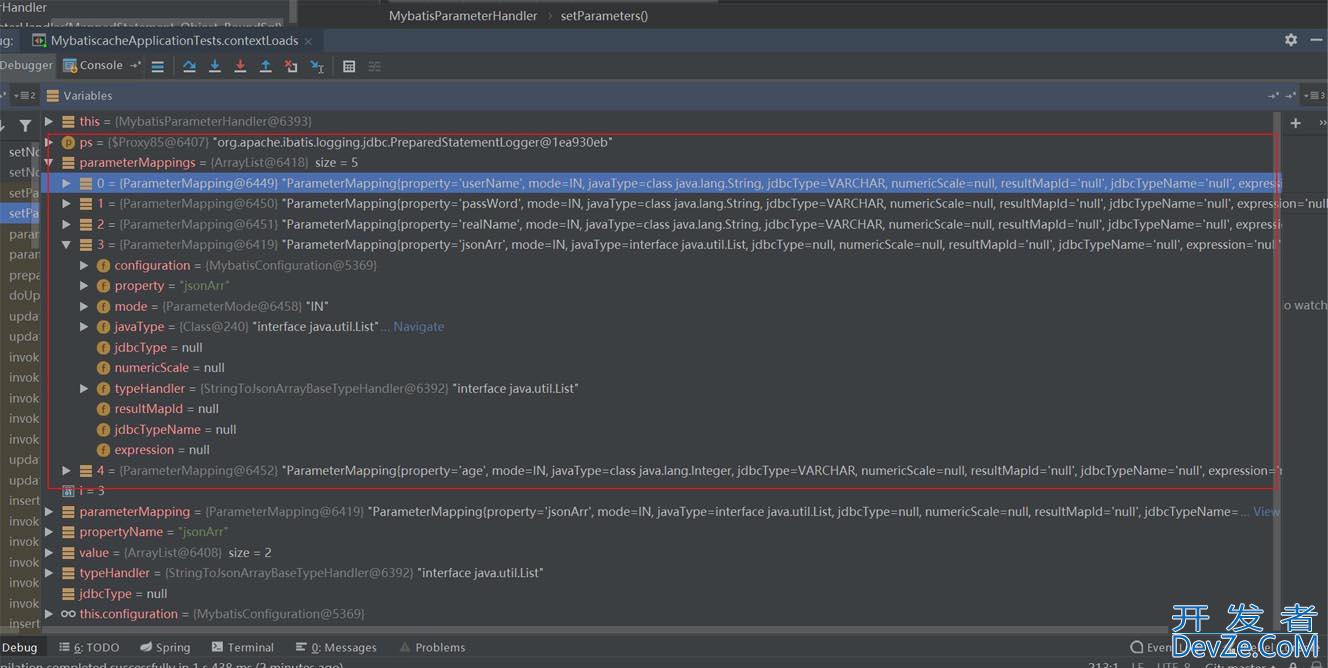Close the MybatiscacheApplicationTests.contextLoads tab
Image resolution: width=1328 pixels, height=668 pixels.
click(308, 41)
